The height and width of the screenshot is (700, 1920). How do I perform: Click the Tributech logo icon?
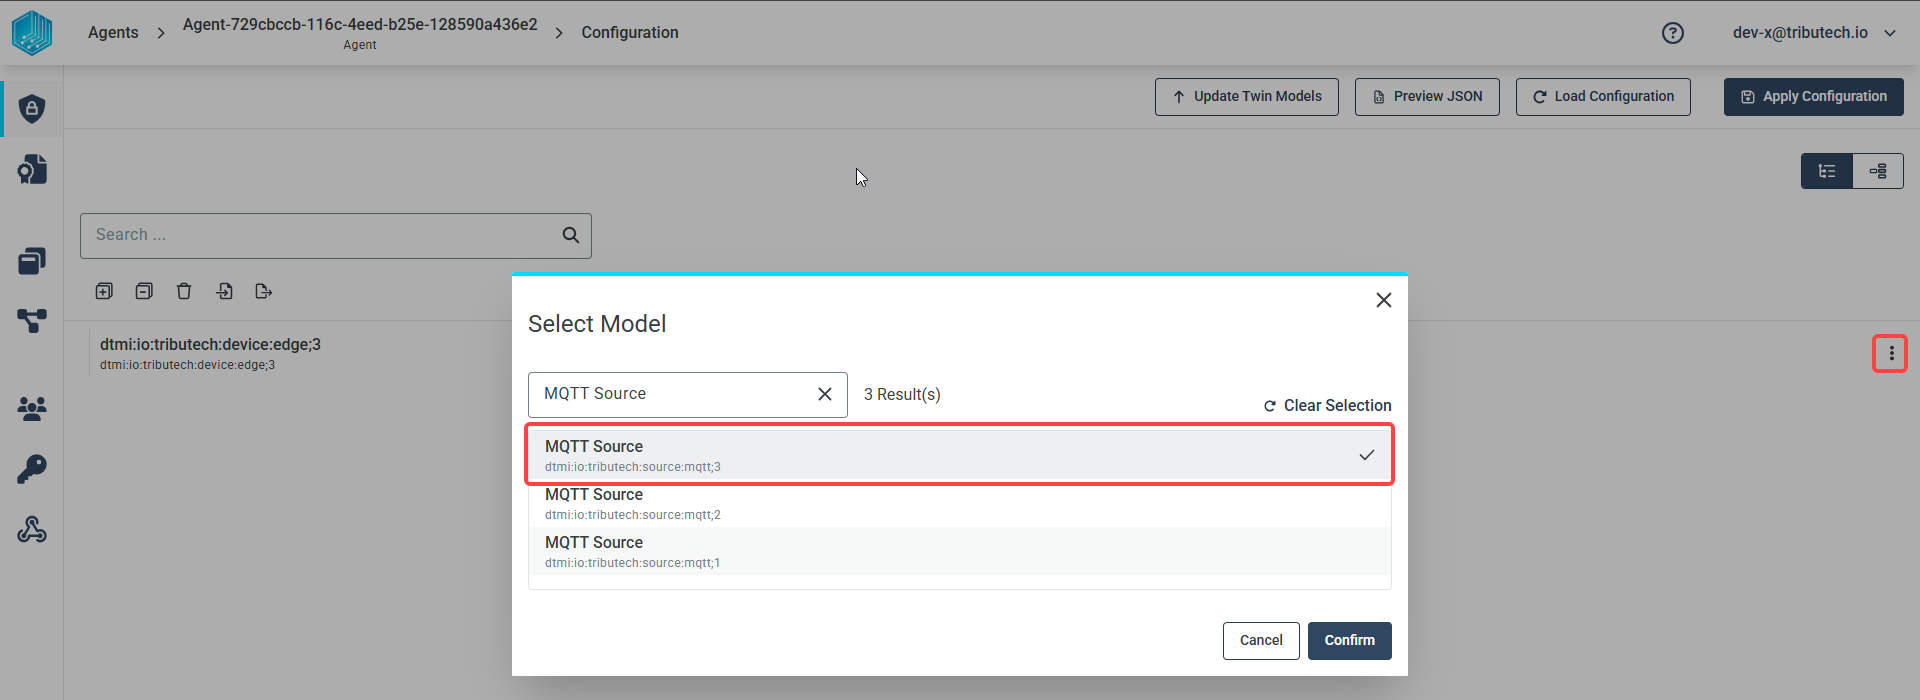32,32
